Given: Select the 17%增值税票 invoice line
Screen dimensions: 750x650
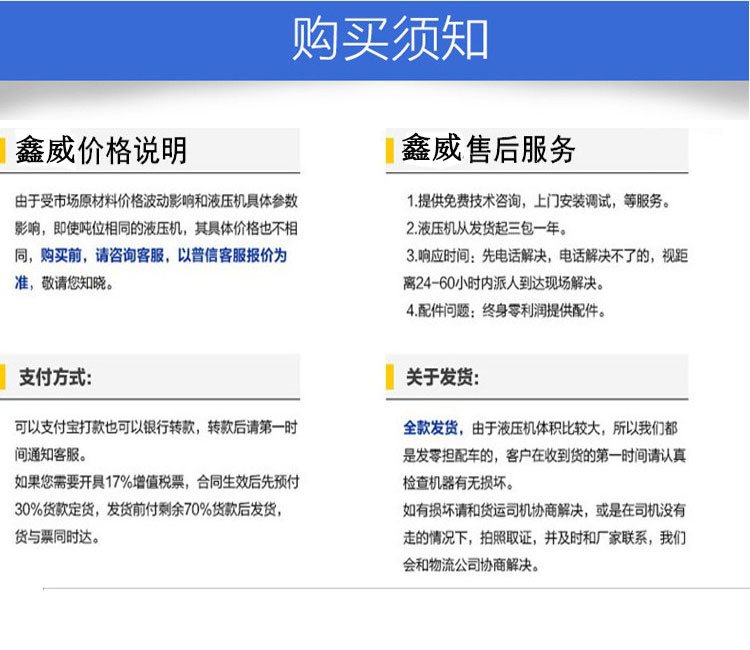Looking at the screenshot, I should [157, 482].
